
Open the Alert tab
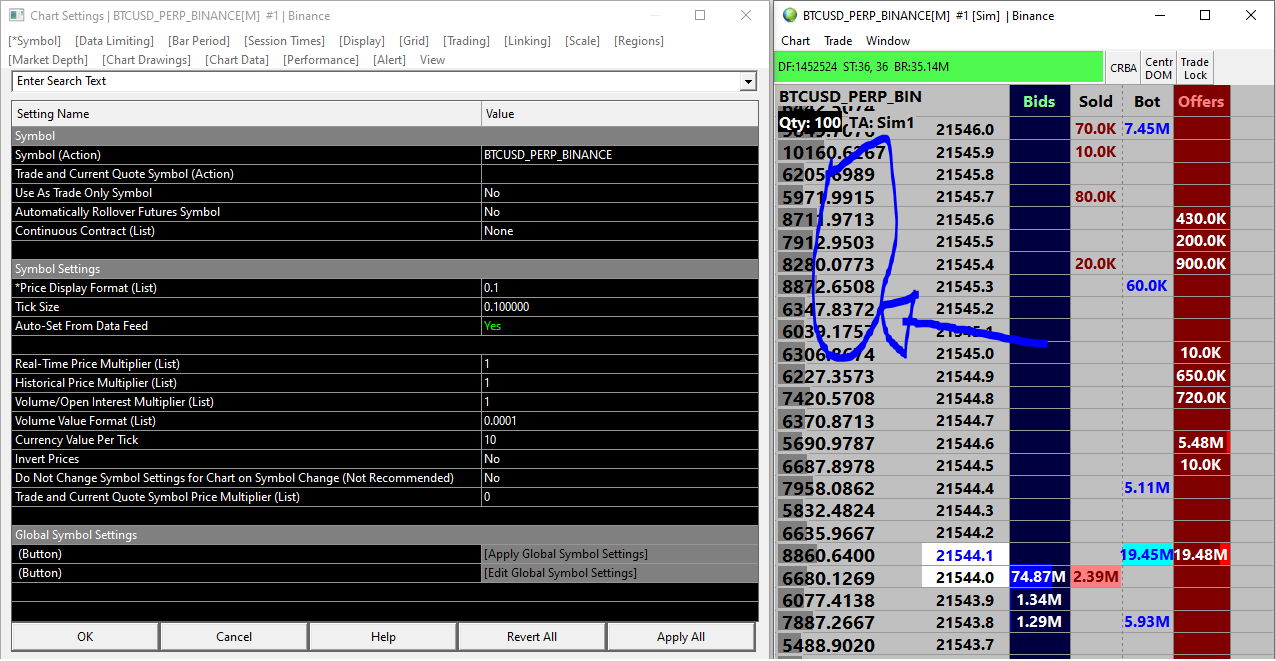[x=390, y=60]
